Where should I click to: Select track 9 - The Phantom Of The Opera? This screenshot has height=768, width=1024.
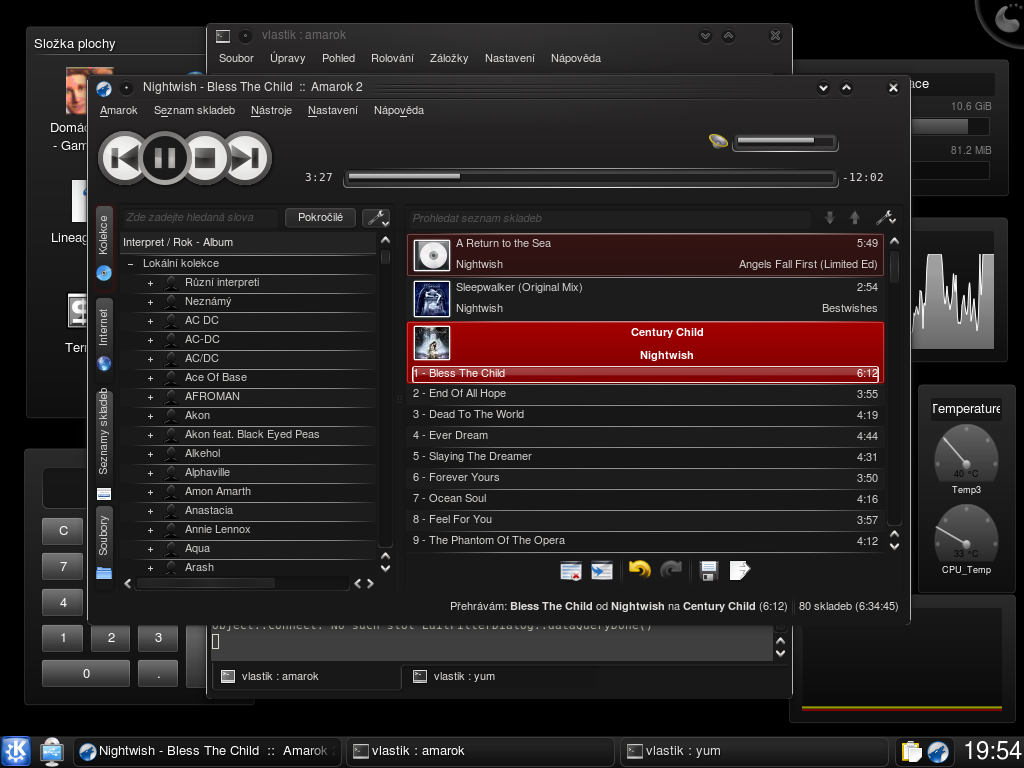[645, 541]
